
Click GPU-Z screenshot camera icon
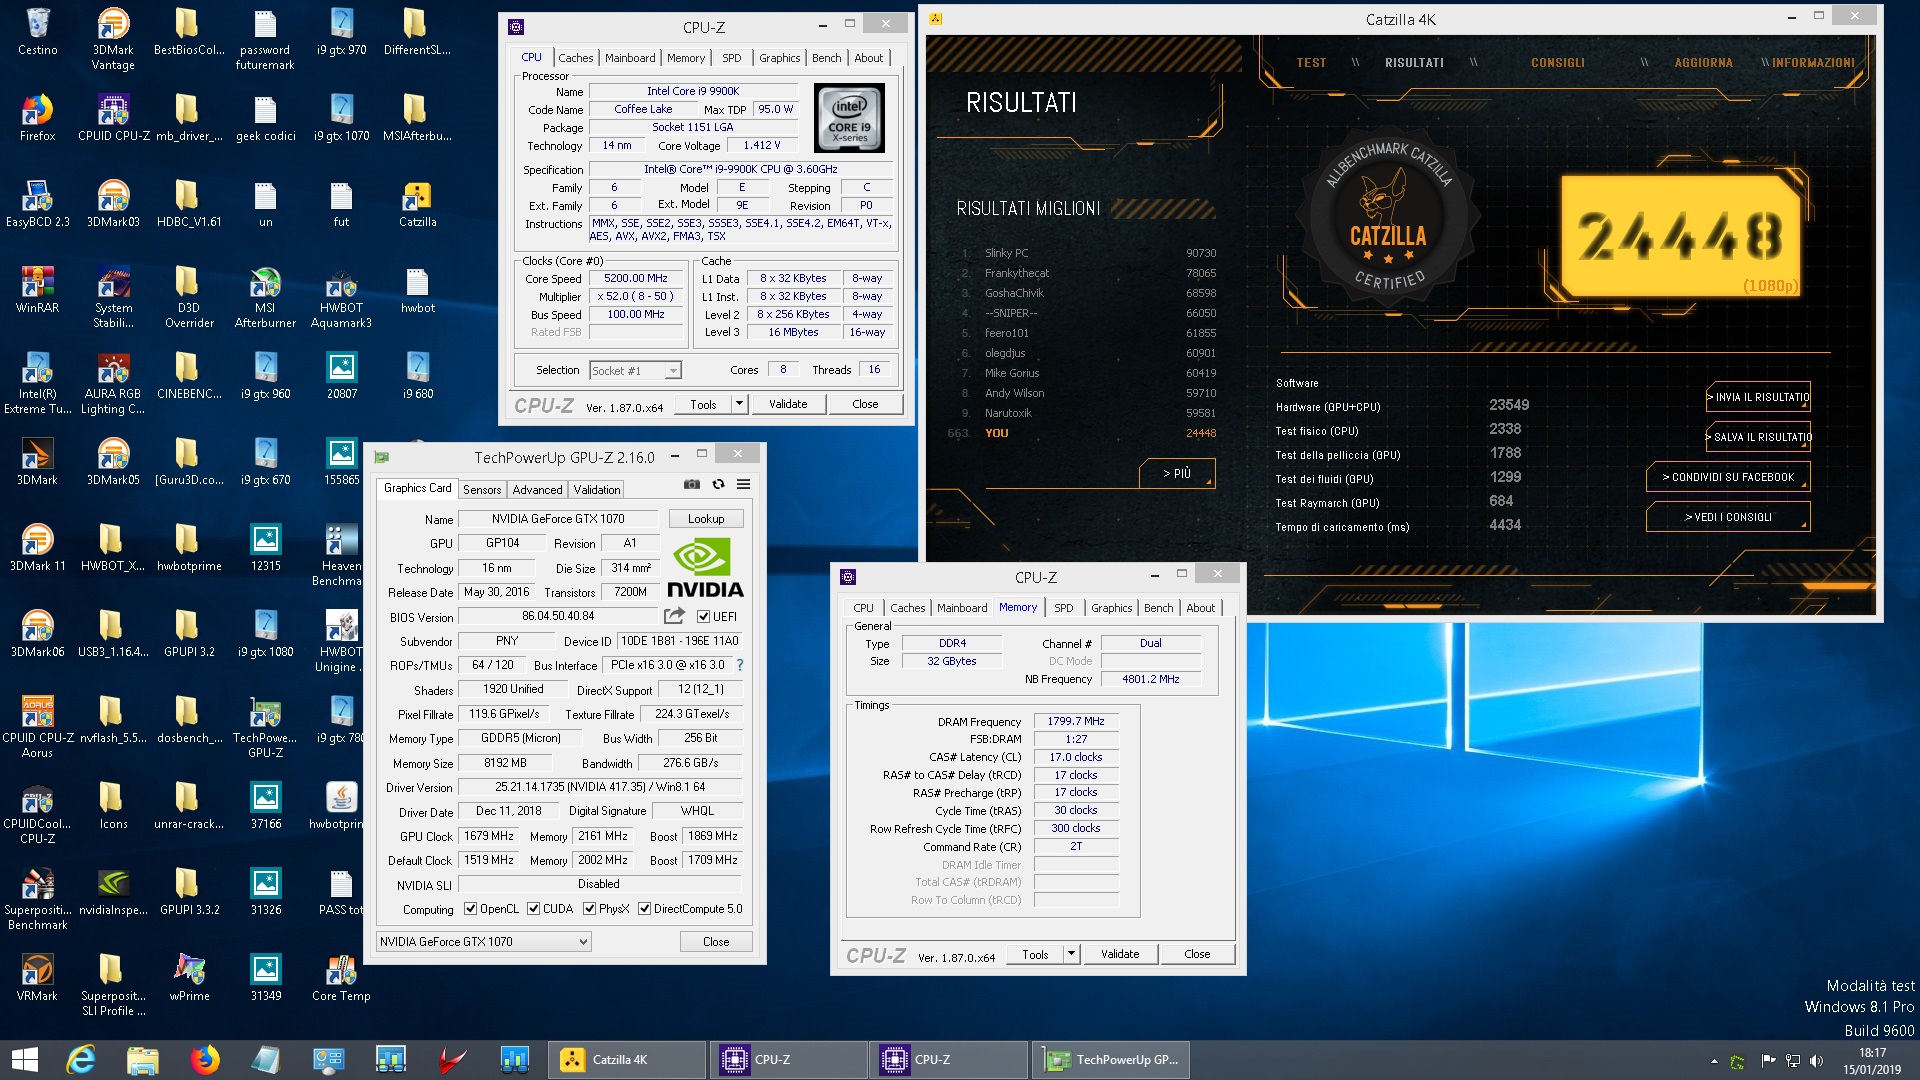coord(691,484)
